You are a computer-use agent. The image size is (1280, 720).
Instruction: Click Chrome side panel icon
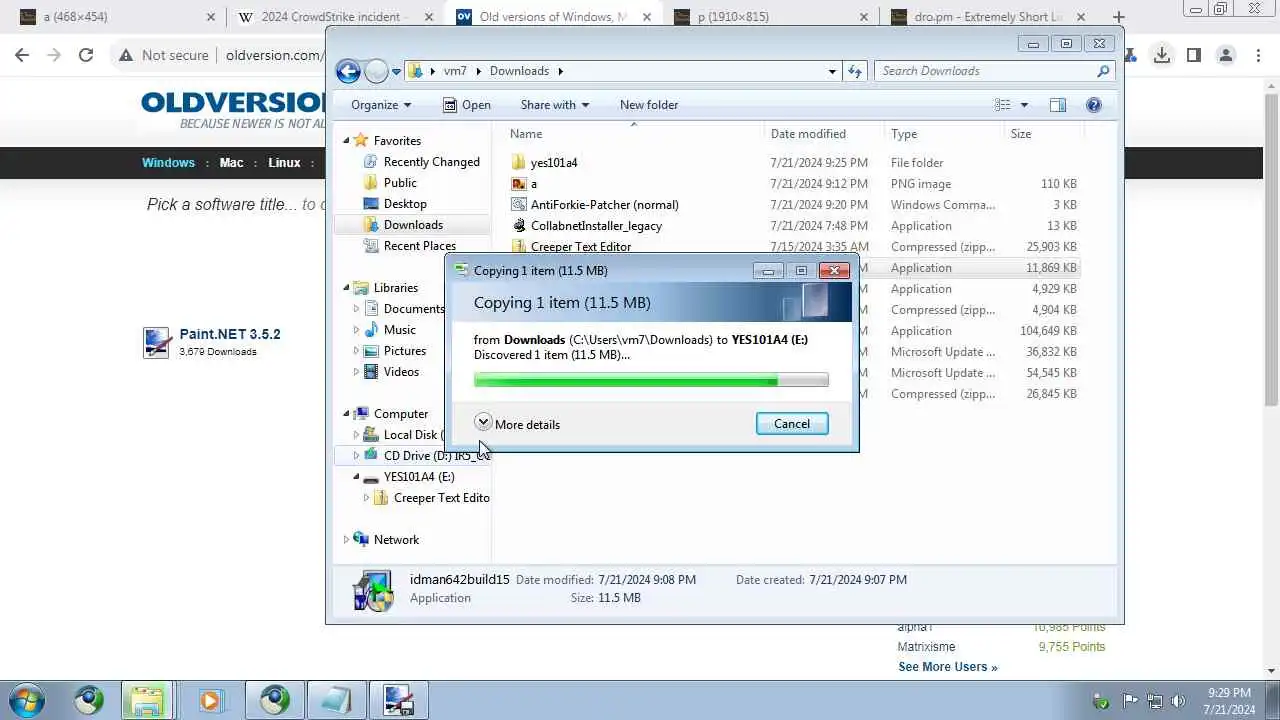[1193, 55]
